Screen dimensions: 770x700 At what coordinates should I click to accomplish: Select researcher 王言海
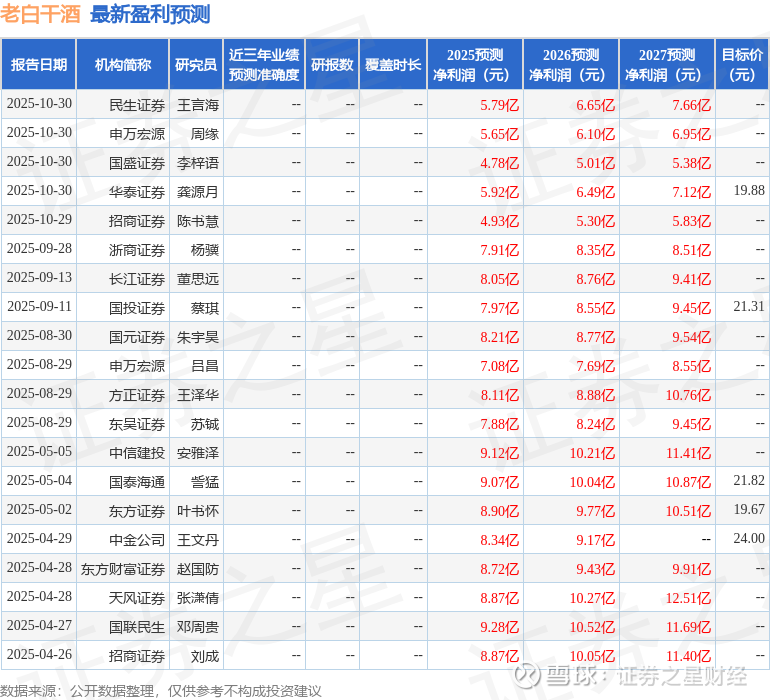pyautogui.click(x=197, y=105)
